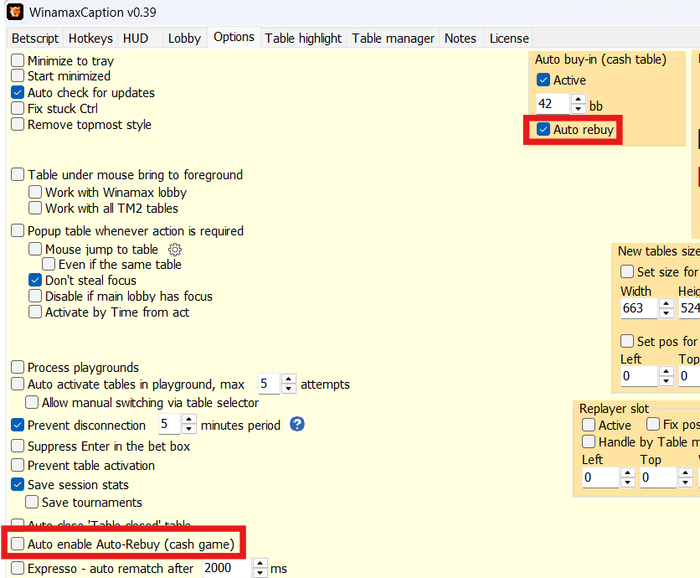Enable Remove topmost style checkbox
Screen dimensions: 700x578
click(17, 124)
